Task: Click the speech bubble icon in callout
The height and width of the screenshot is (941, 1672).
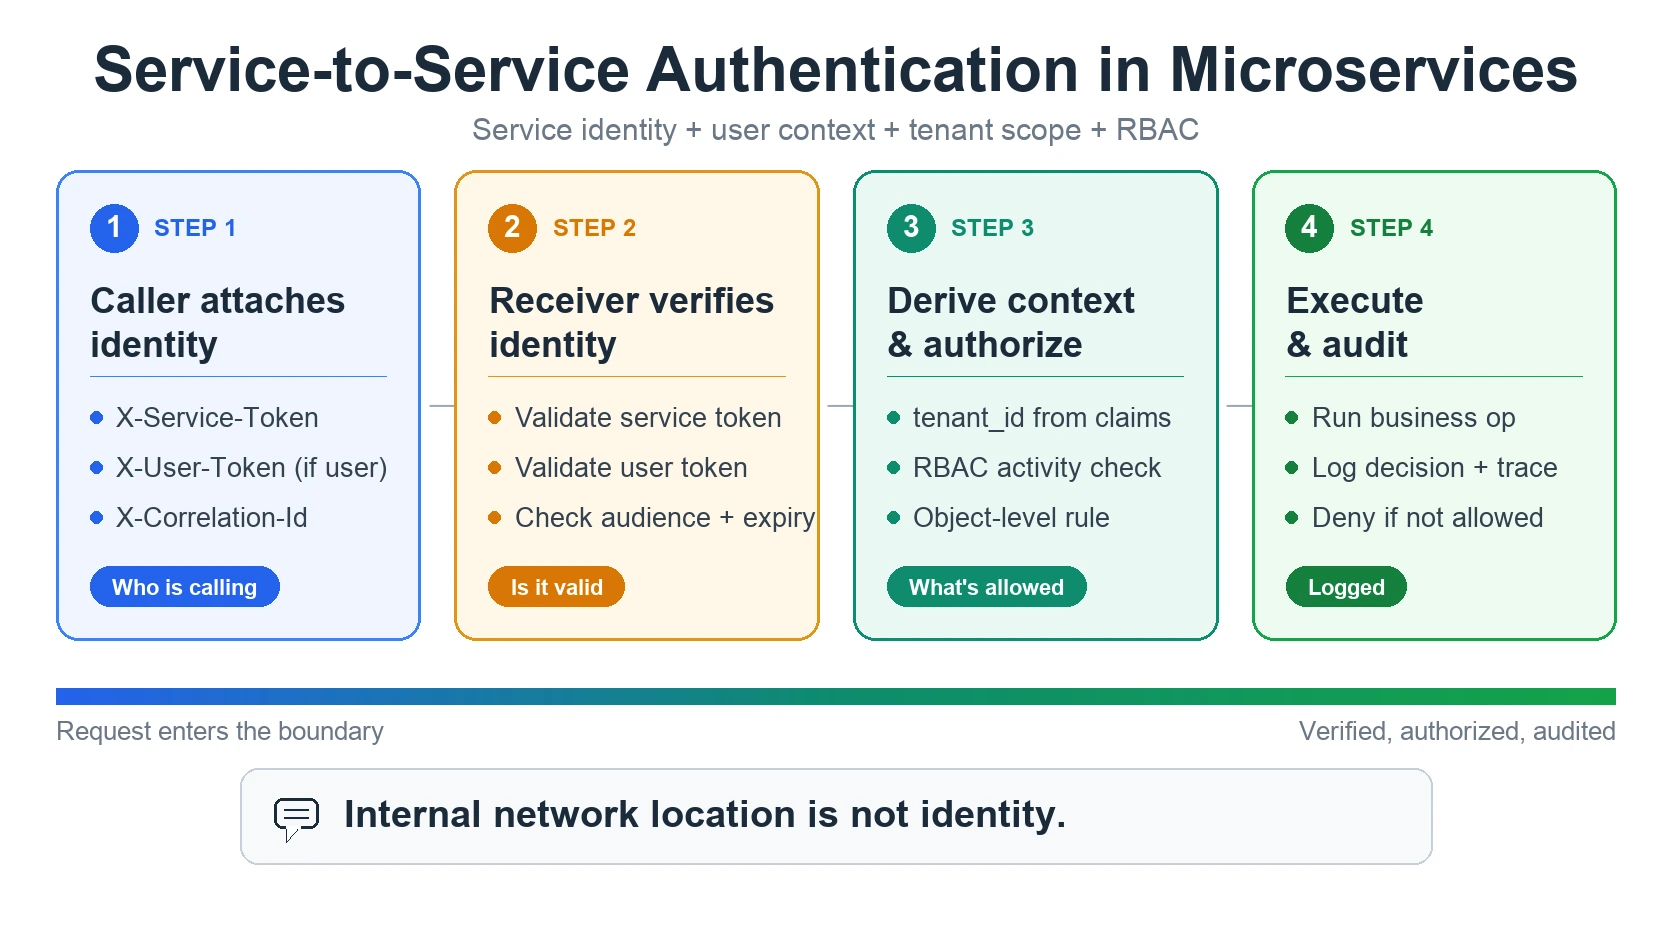Action: (x=296, y=819)
